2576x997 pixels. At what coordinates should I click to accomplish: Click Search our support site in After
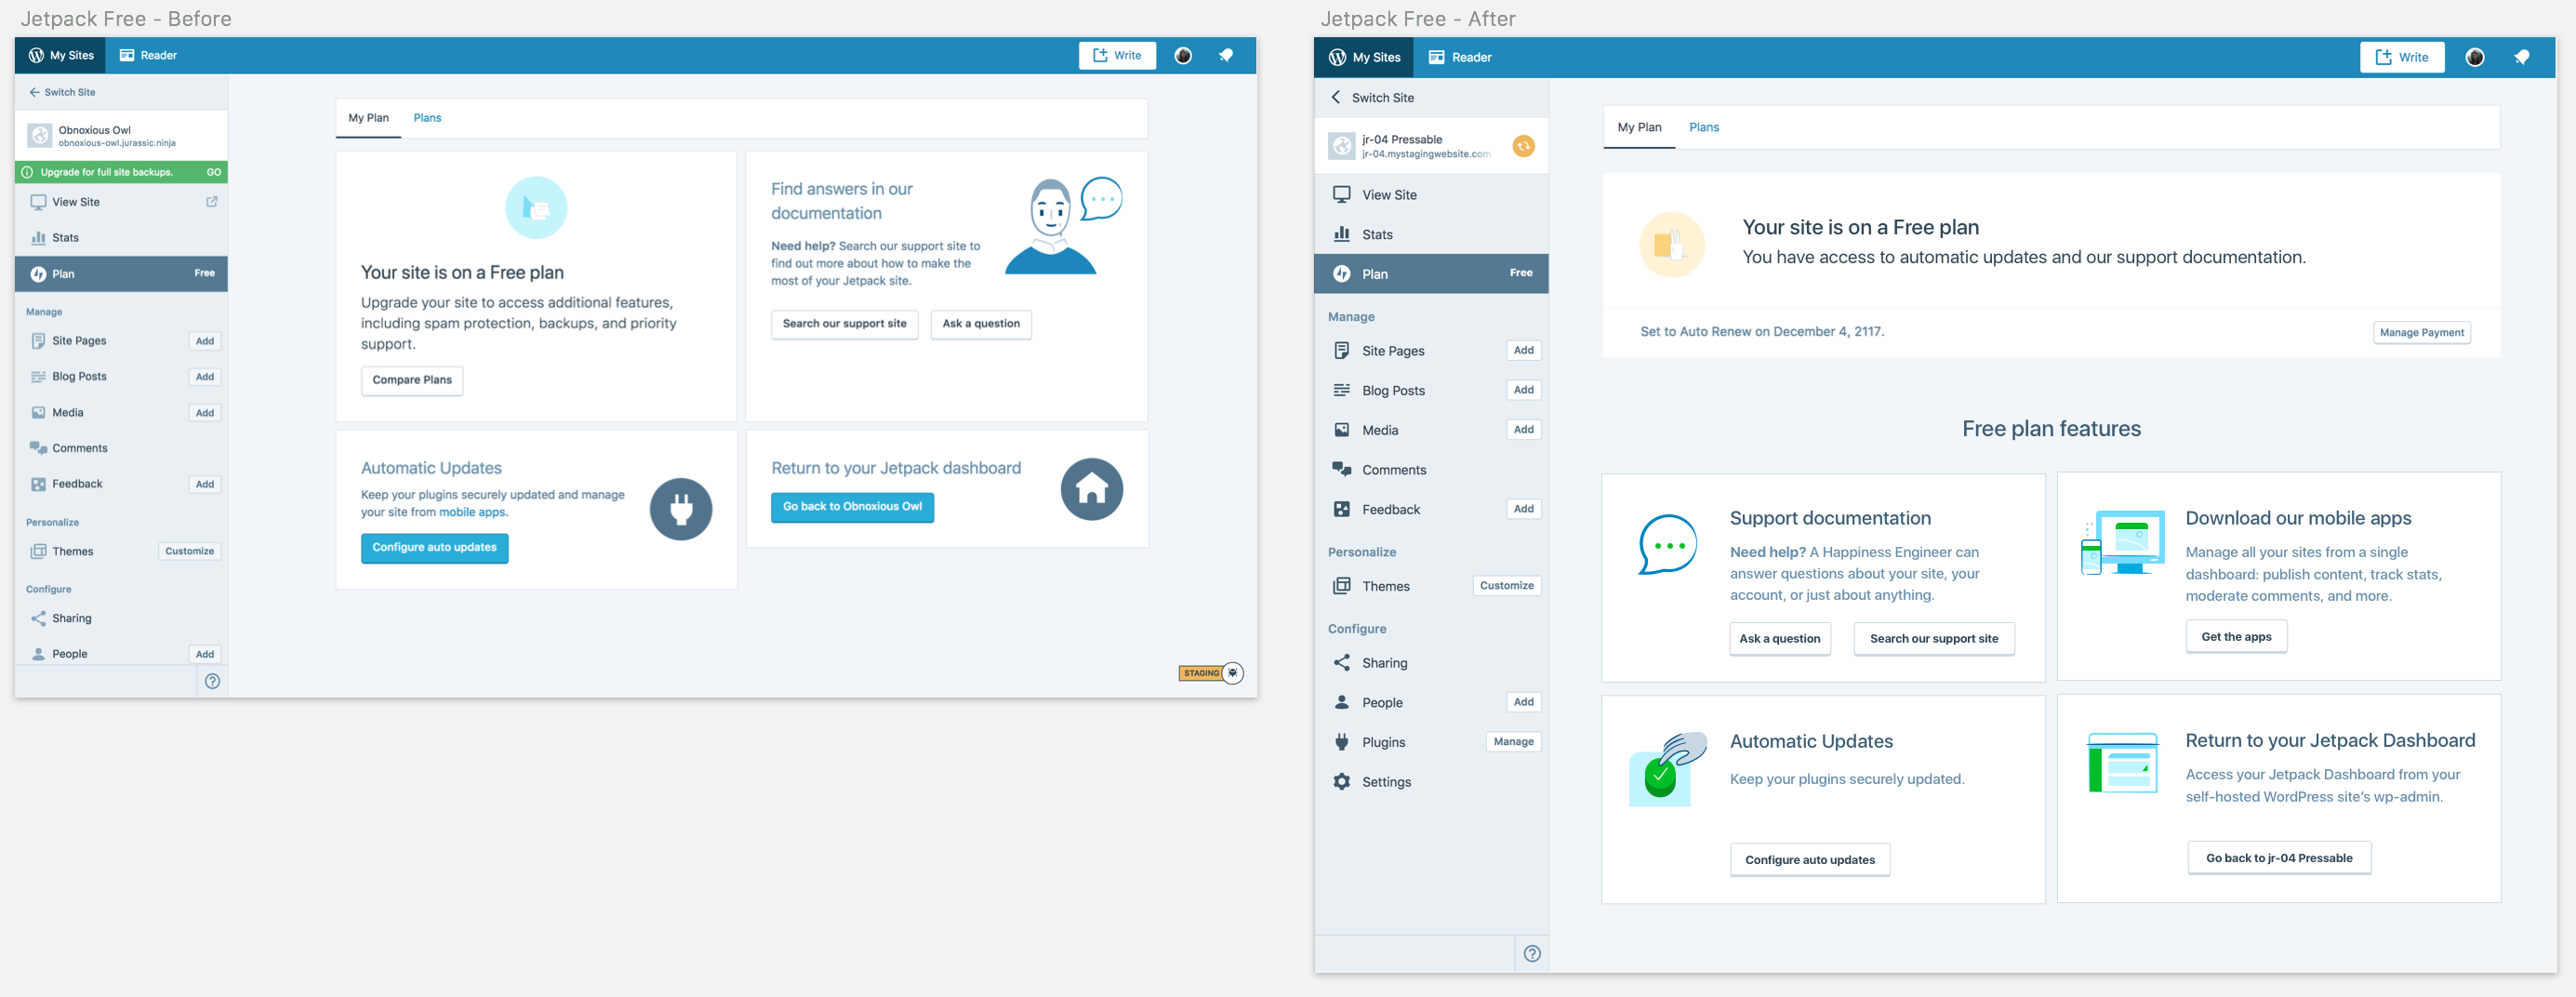[x=1933, y=640]
